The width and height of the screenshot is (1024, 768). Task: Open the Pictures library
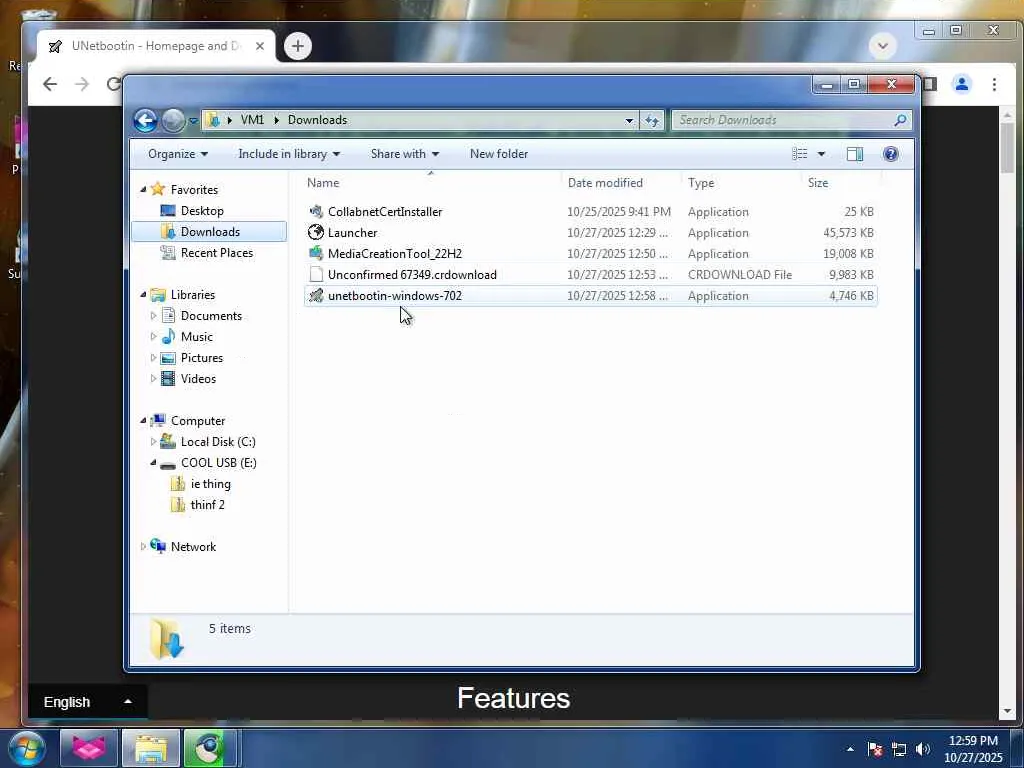click(202, 358)
